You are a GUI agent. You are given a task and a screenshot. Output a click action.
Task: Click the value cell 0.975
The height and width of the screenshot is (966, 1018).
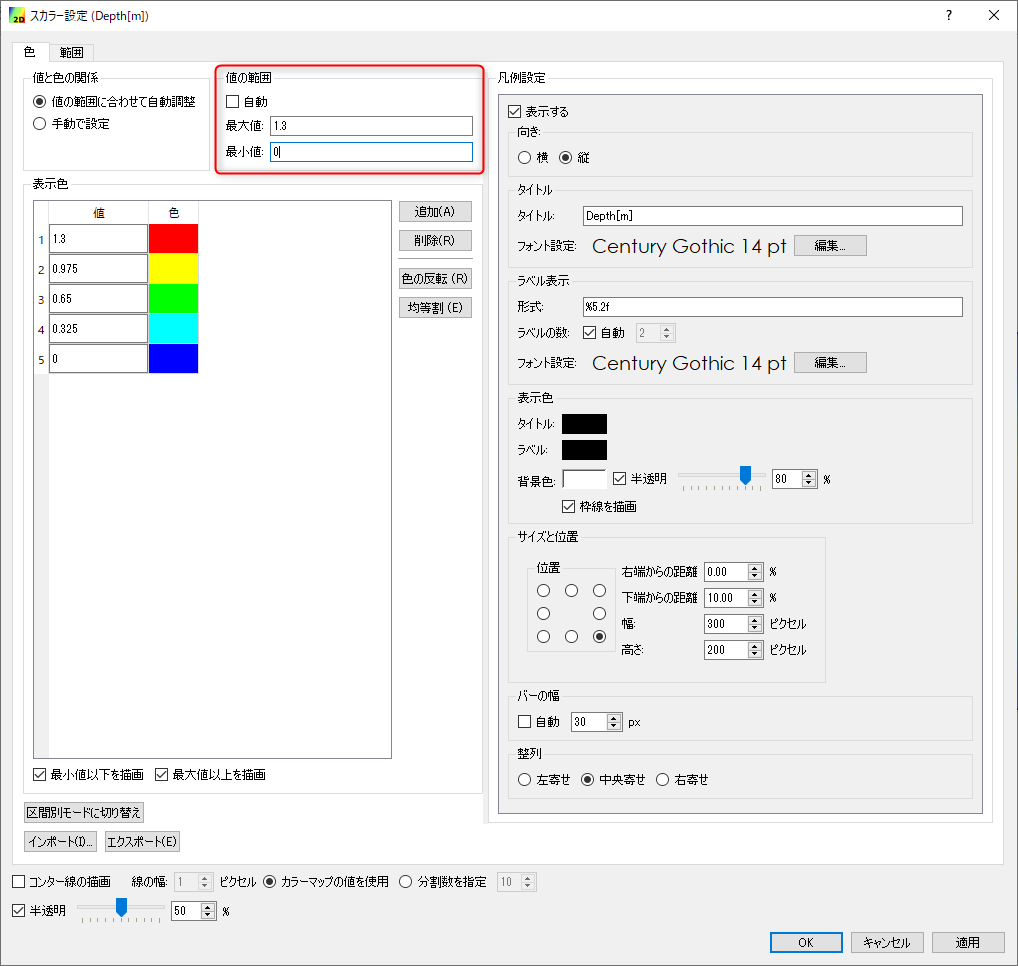pos(98,268)
